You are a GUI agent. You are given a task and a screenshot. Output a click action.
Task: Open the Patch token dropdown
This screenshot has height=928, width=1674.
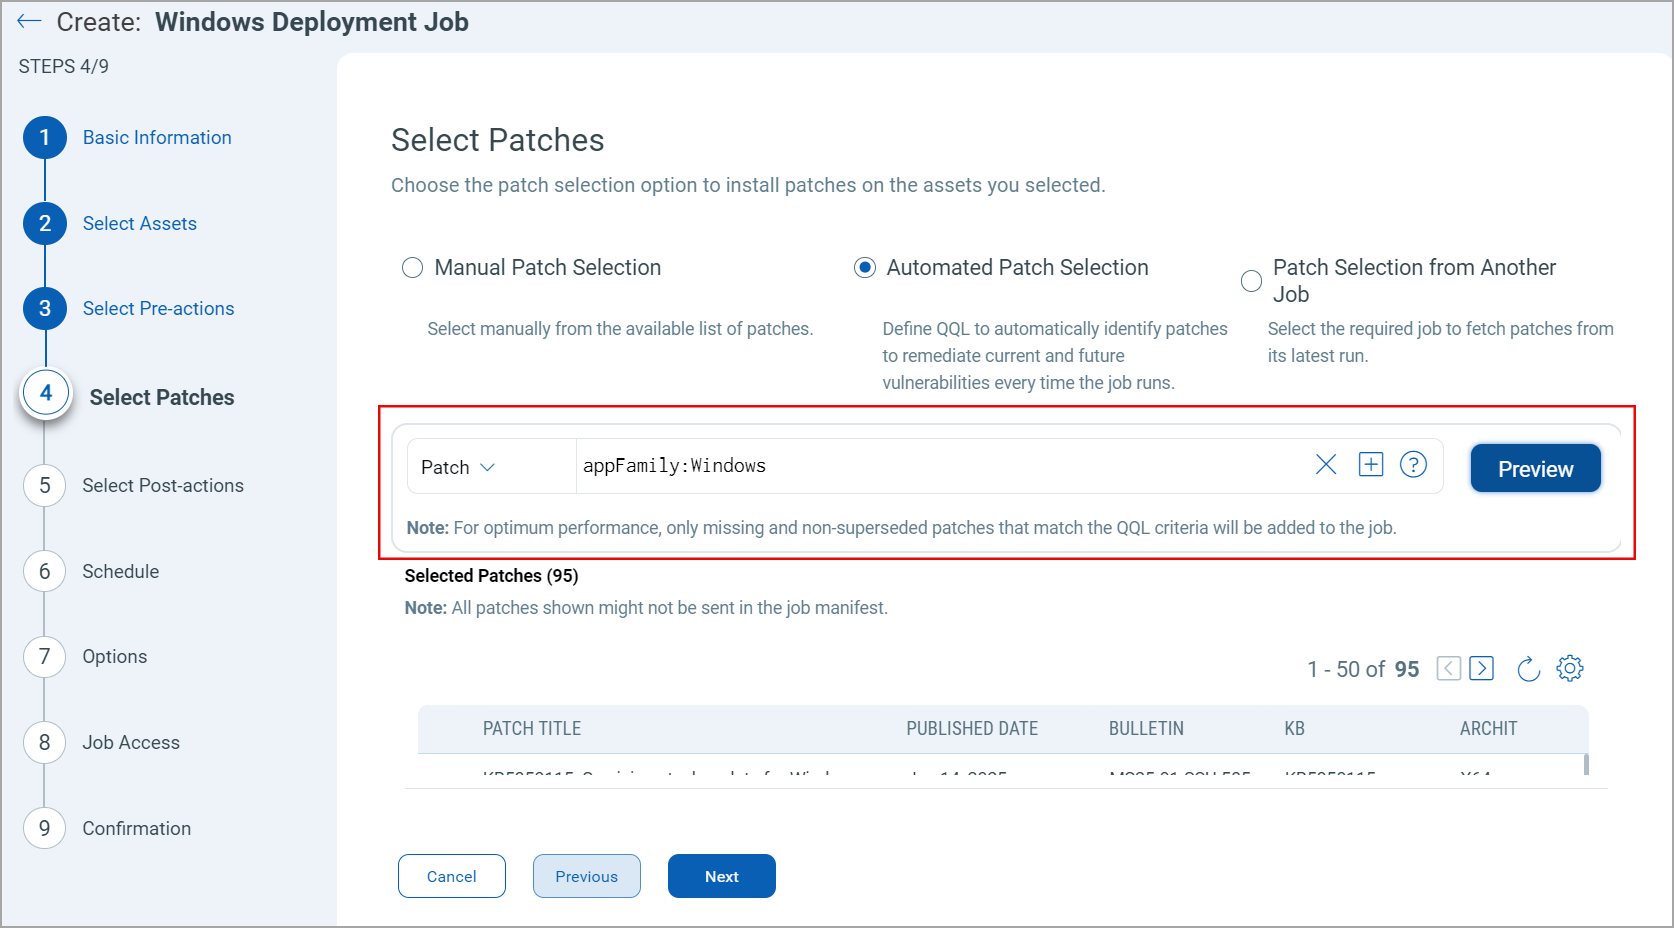point(458,466)
